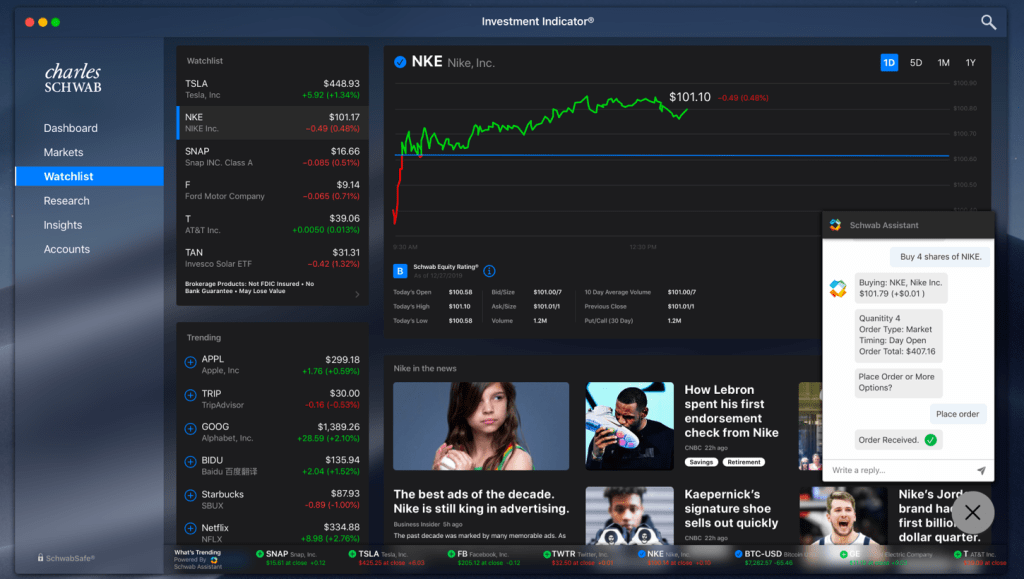
Task: Open Nike's Jordan brand article headline
Action: (x=939, y=516)
